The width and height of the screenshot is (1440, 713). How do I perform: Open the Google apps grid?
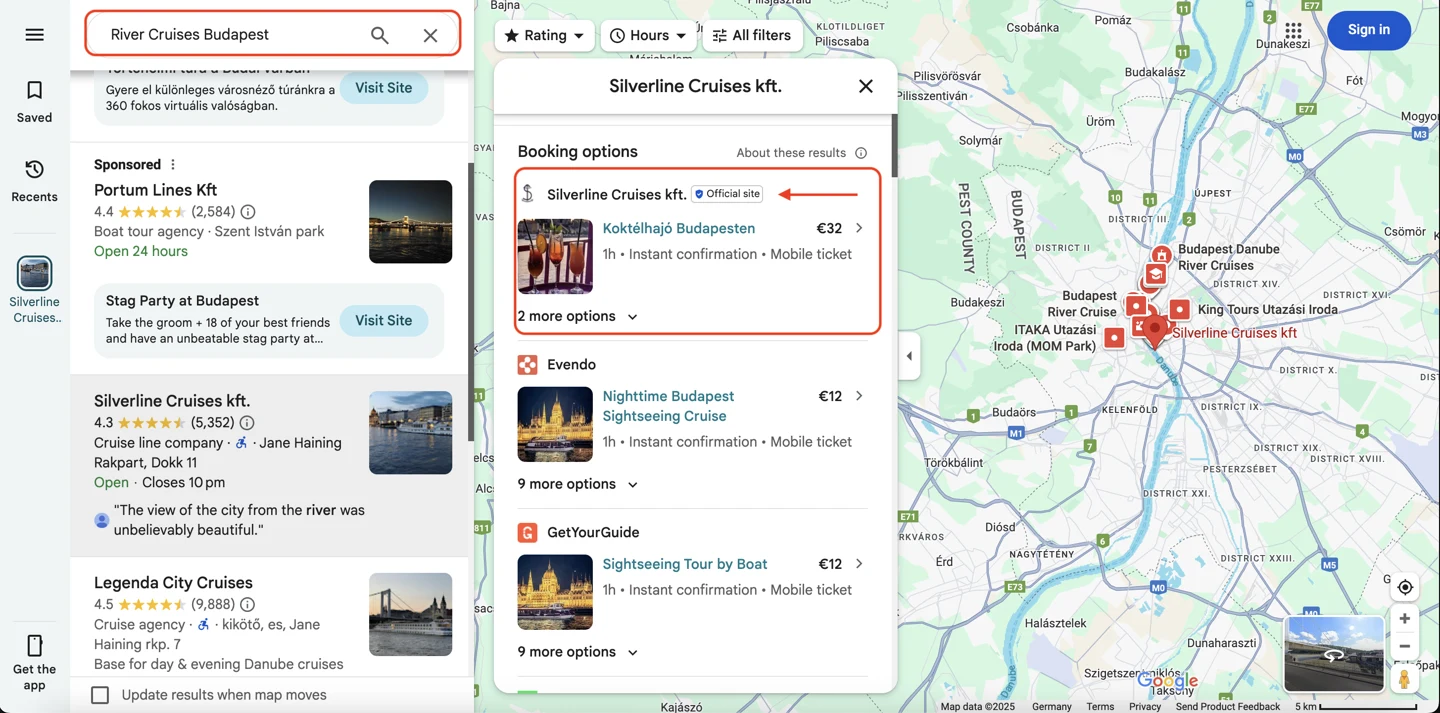coord(1293,30)
